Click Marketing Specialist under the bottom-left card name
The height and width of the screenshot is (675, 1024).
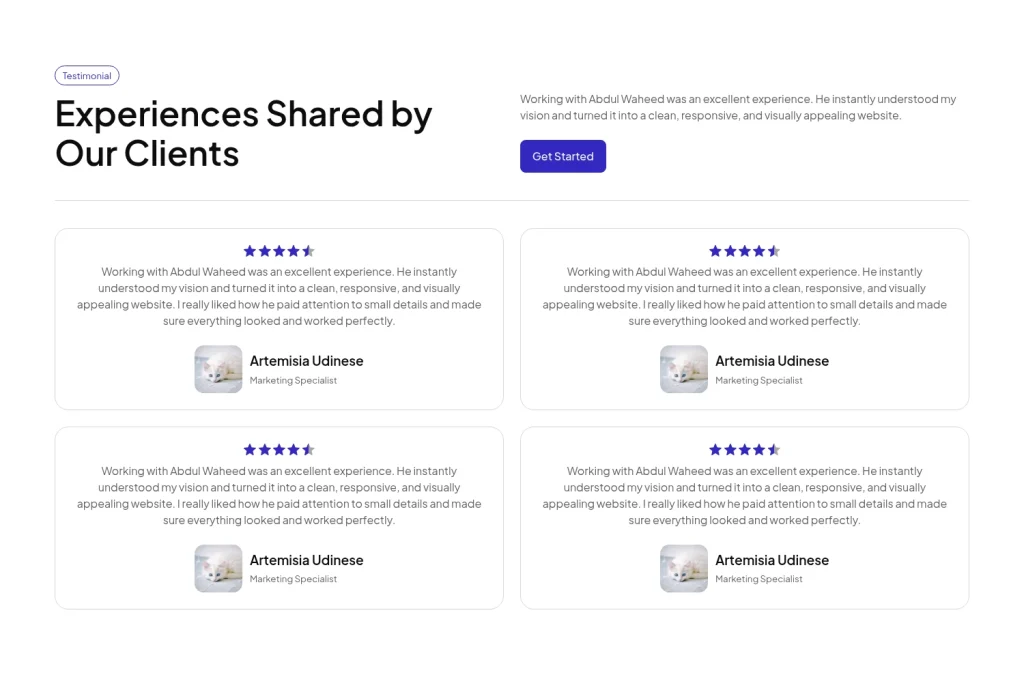(293, 579)
